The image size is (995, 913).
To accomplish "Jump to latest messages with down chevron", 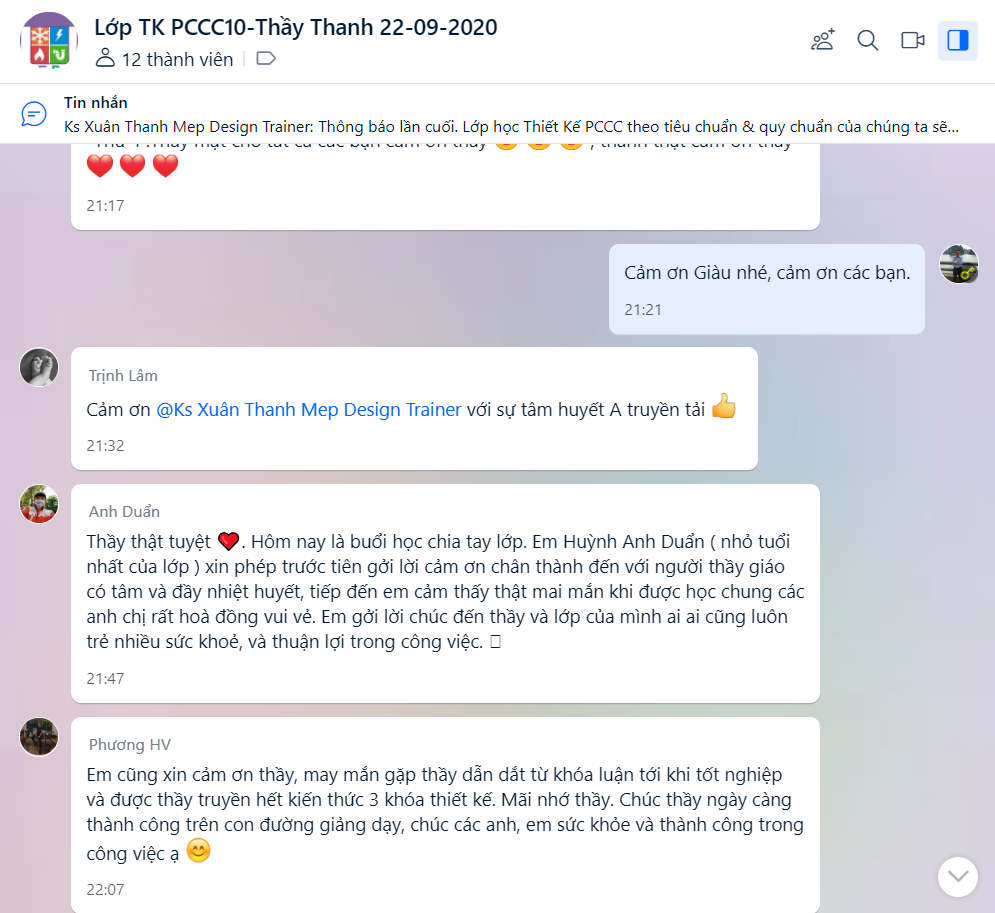I will click(958, 877).
